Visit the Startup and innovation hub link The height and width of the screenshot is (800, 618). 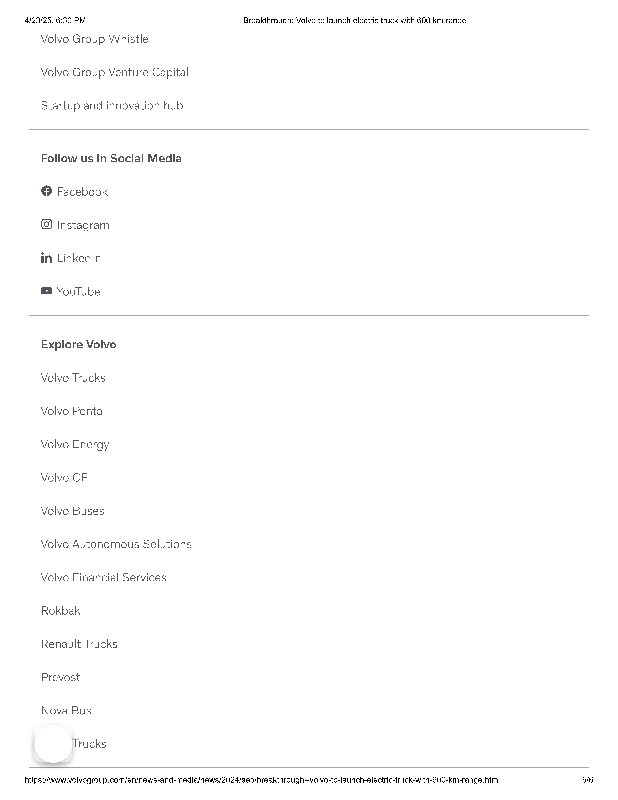111,105
